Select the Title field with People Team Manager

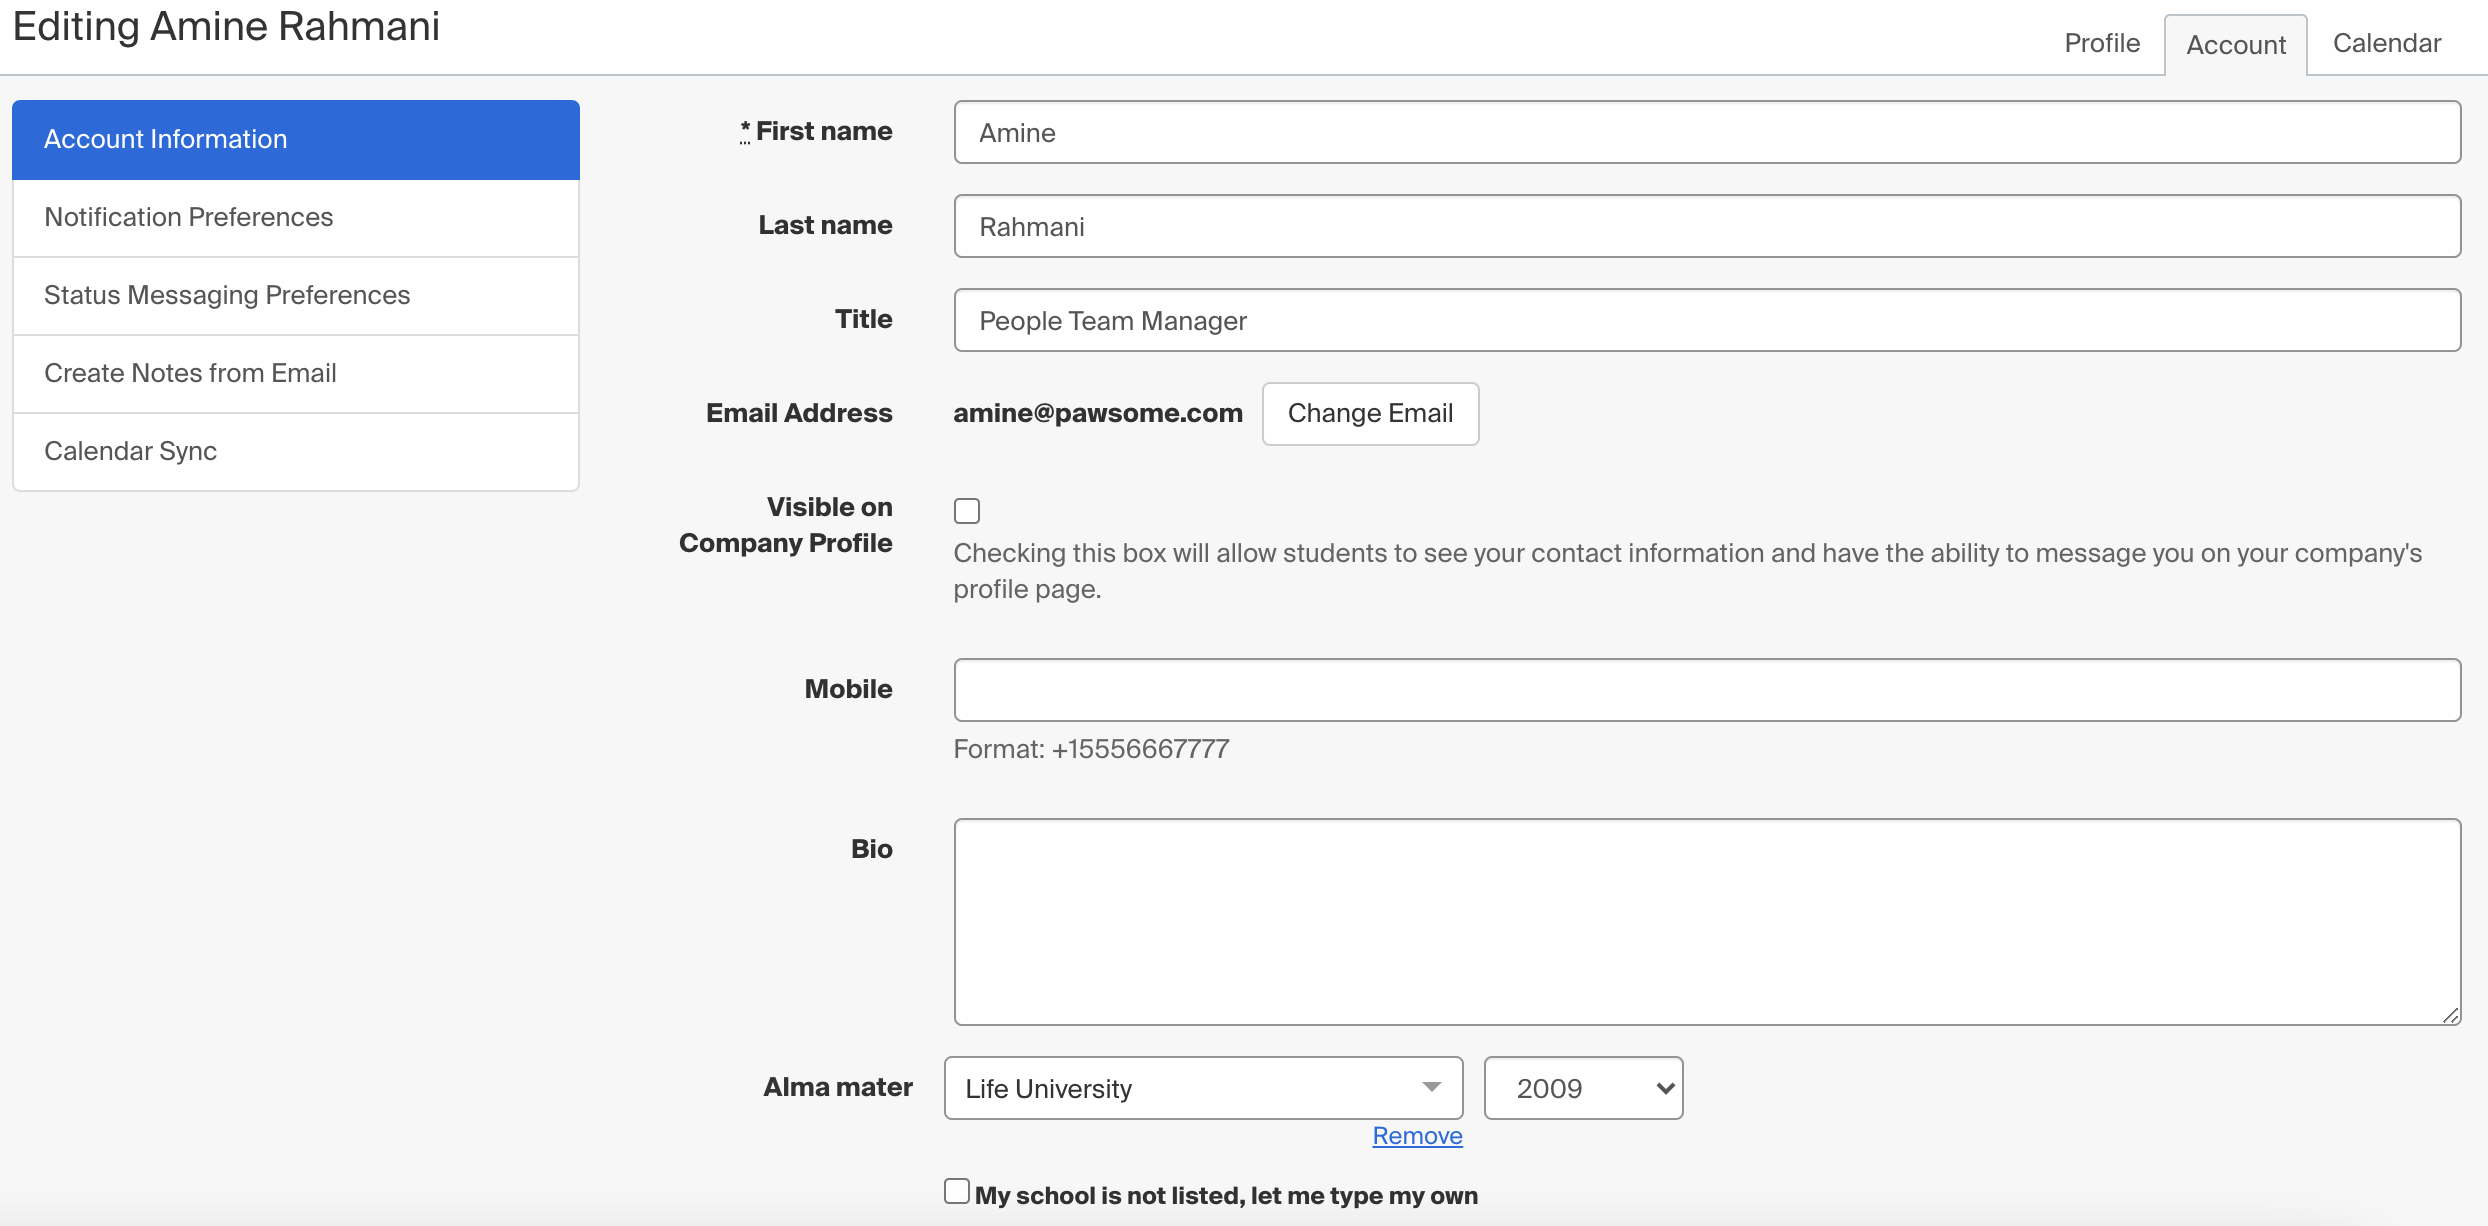click(x=1700, y=320)
